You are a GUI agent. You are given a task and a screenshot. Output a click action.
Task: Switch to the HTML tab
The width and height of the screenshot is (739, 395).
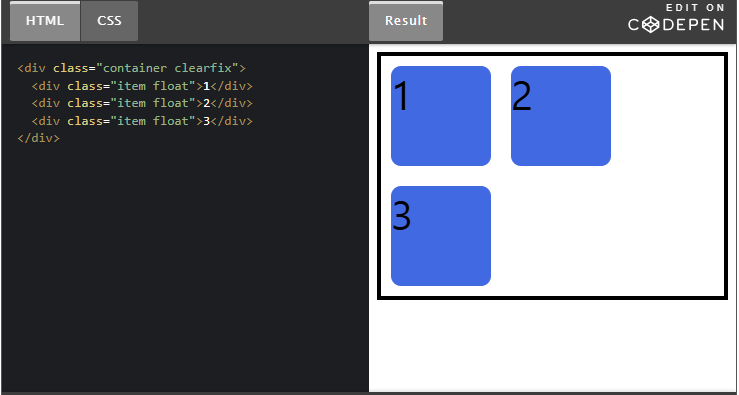[x=45, y=21]
